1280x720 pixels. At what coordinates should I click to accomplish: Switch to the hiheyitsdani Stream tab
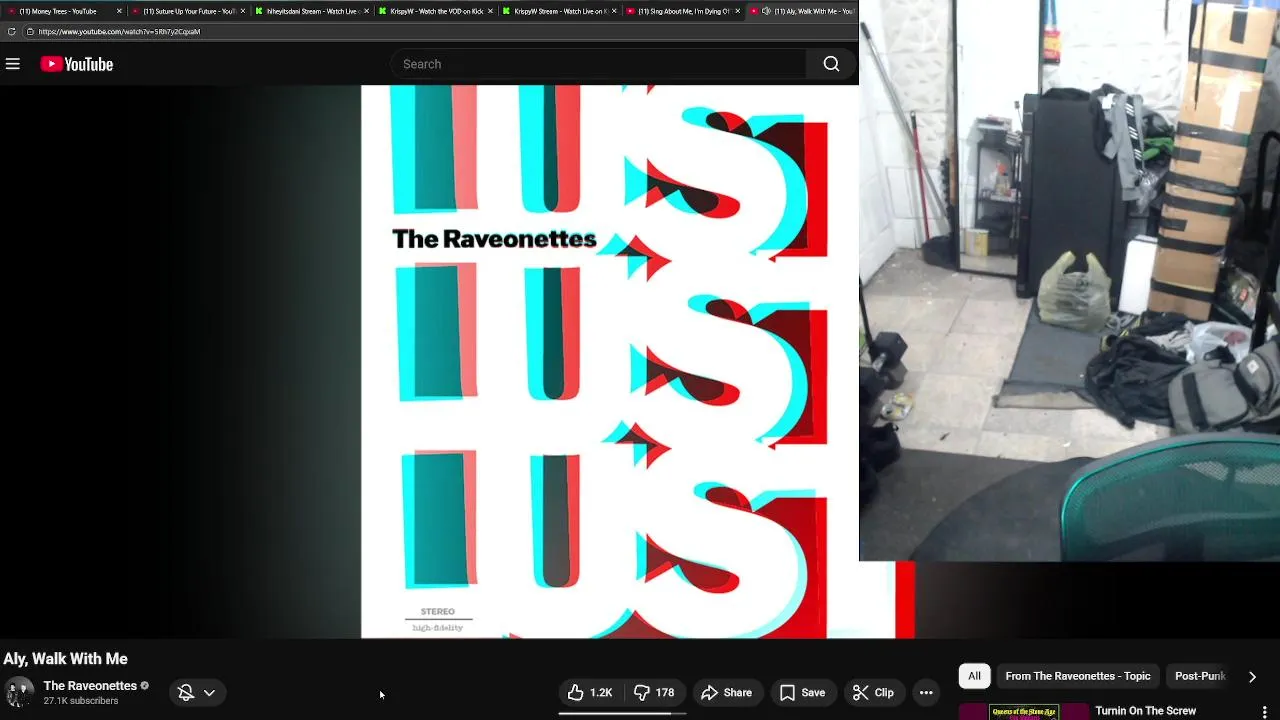coord(312,11)
